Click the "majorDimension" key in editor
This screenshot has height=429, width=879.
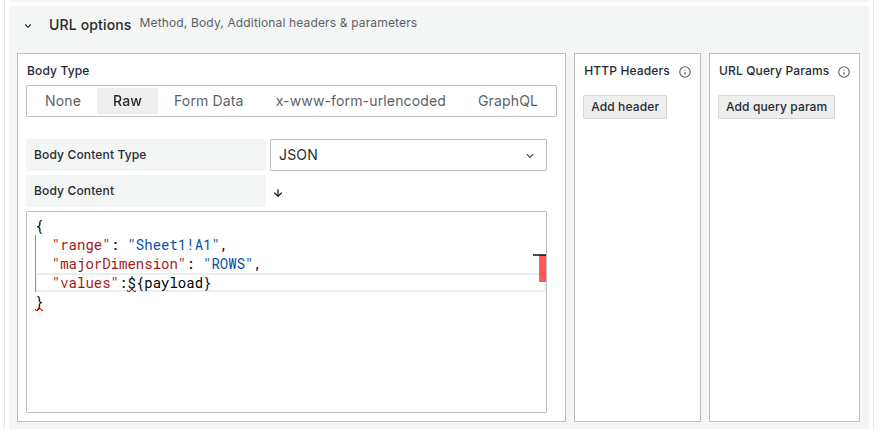tap(118, 264)
